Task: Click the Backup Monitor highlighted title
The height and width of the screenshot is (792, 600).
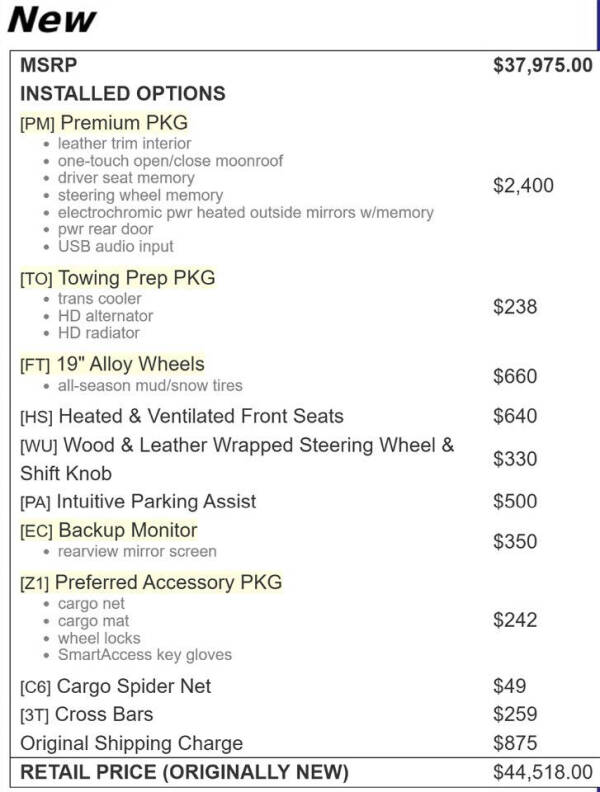Action: click(128, 530)
